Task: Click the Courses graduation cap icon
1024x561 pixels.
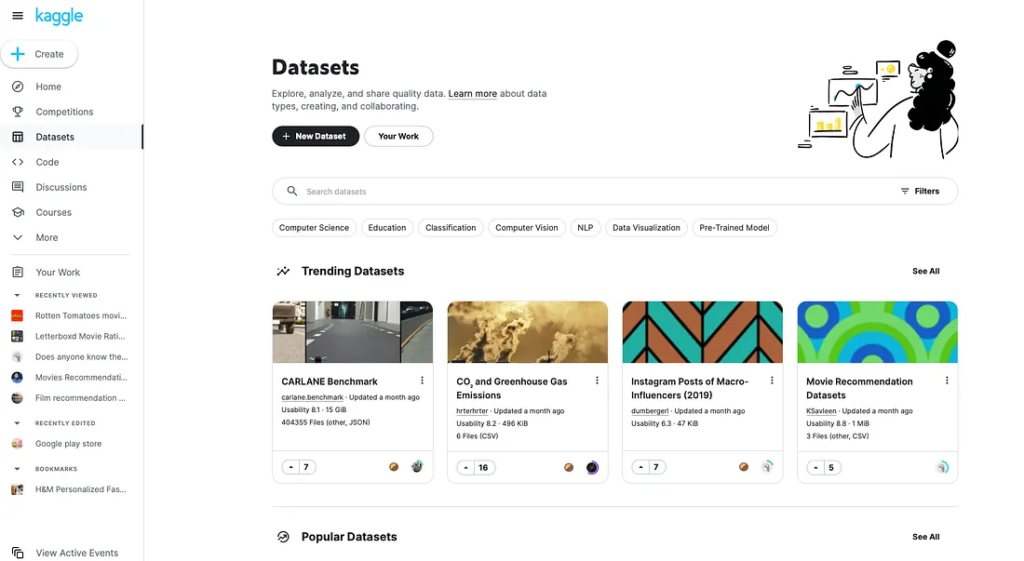Action: tap(17, 212)
